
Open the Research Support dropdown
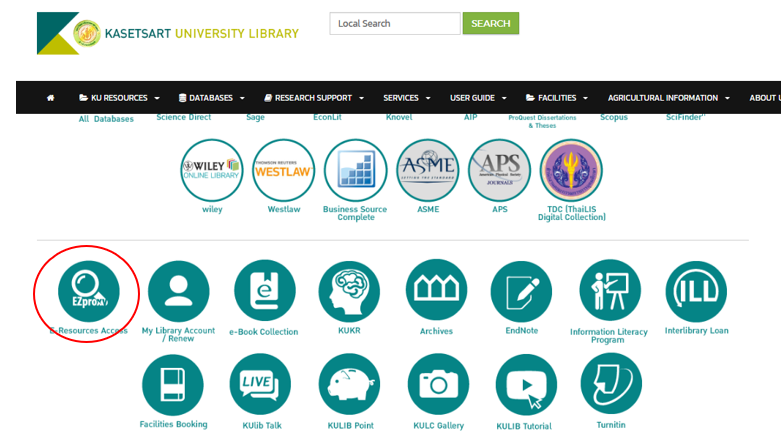(314, 98)
